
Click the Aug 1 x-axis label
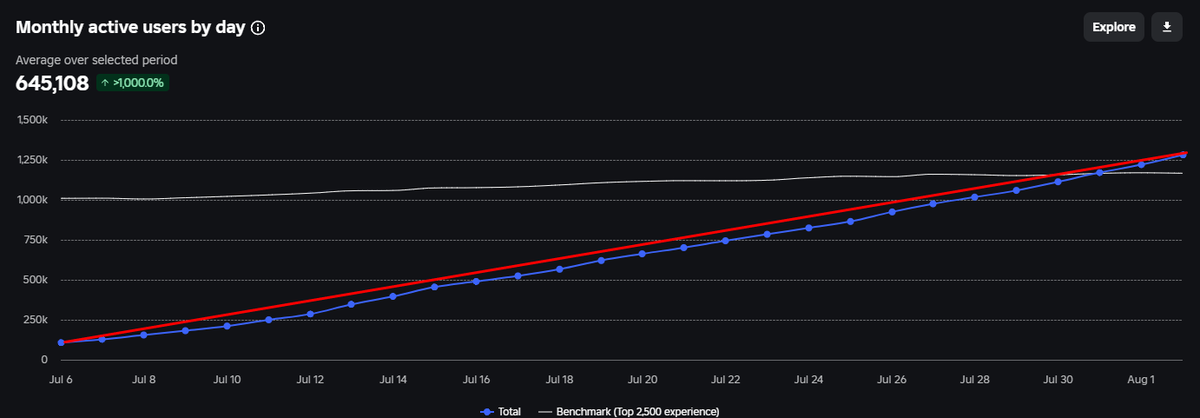1141,380
